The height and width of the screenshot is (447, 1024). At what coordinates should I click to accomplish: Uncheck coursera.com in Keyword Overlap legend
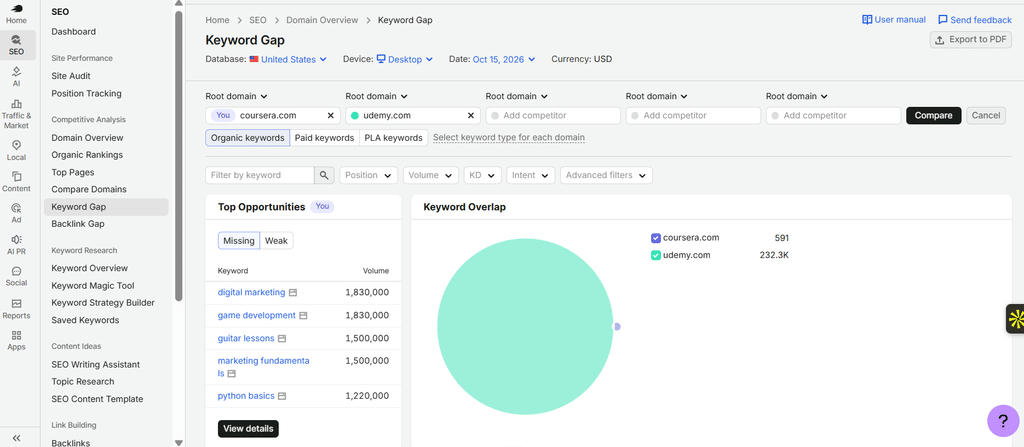[x=656, y=238]
